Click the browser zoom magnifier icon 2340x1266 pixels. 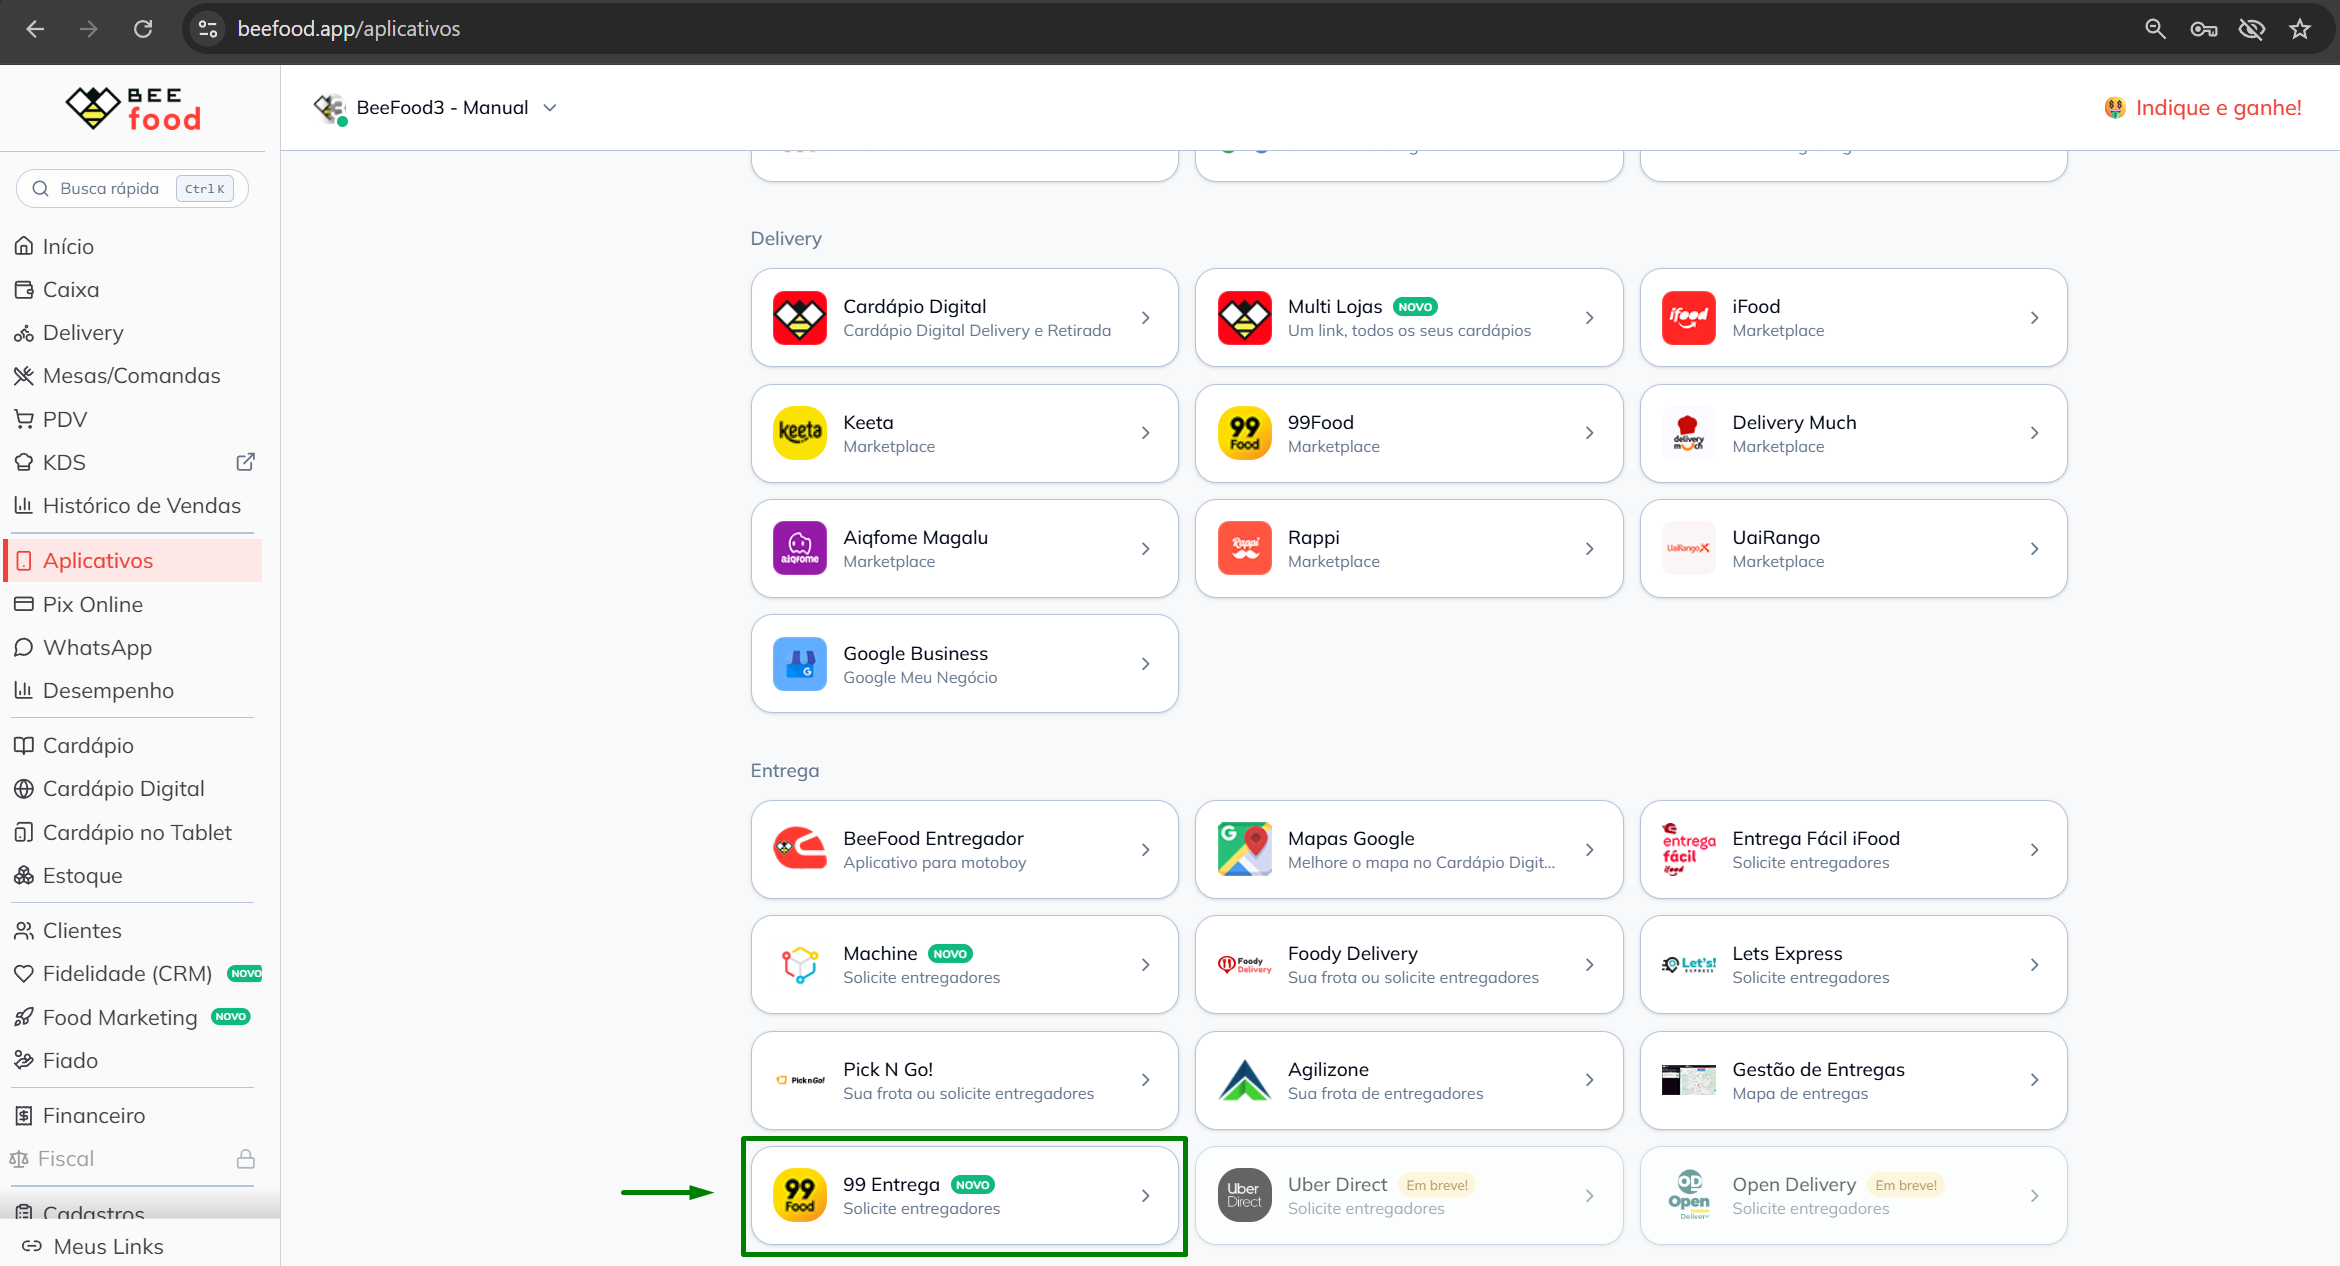pos(2155,29)
